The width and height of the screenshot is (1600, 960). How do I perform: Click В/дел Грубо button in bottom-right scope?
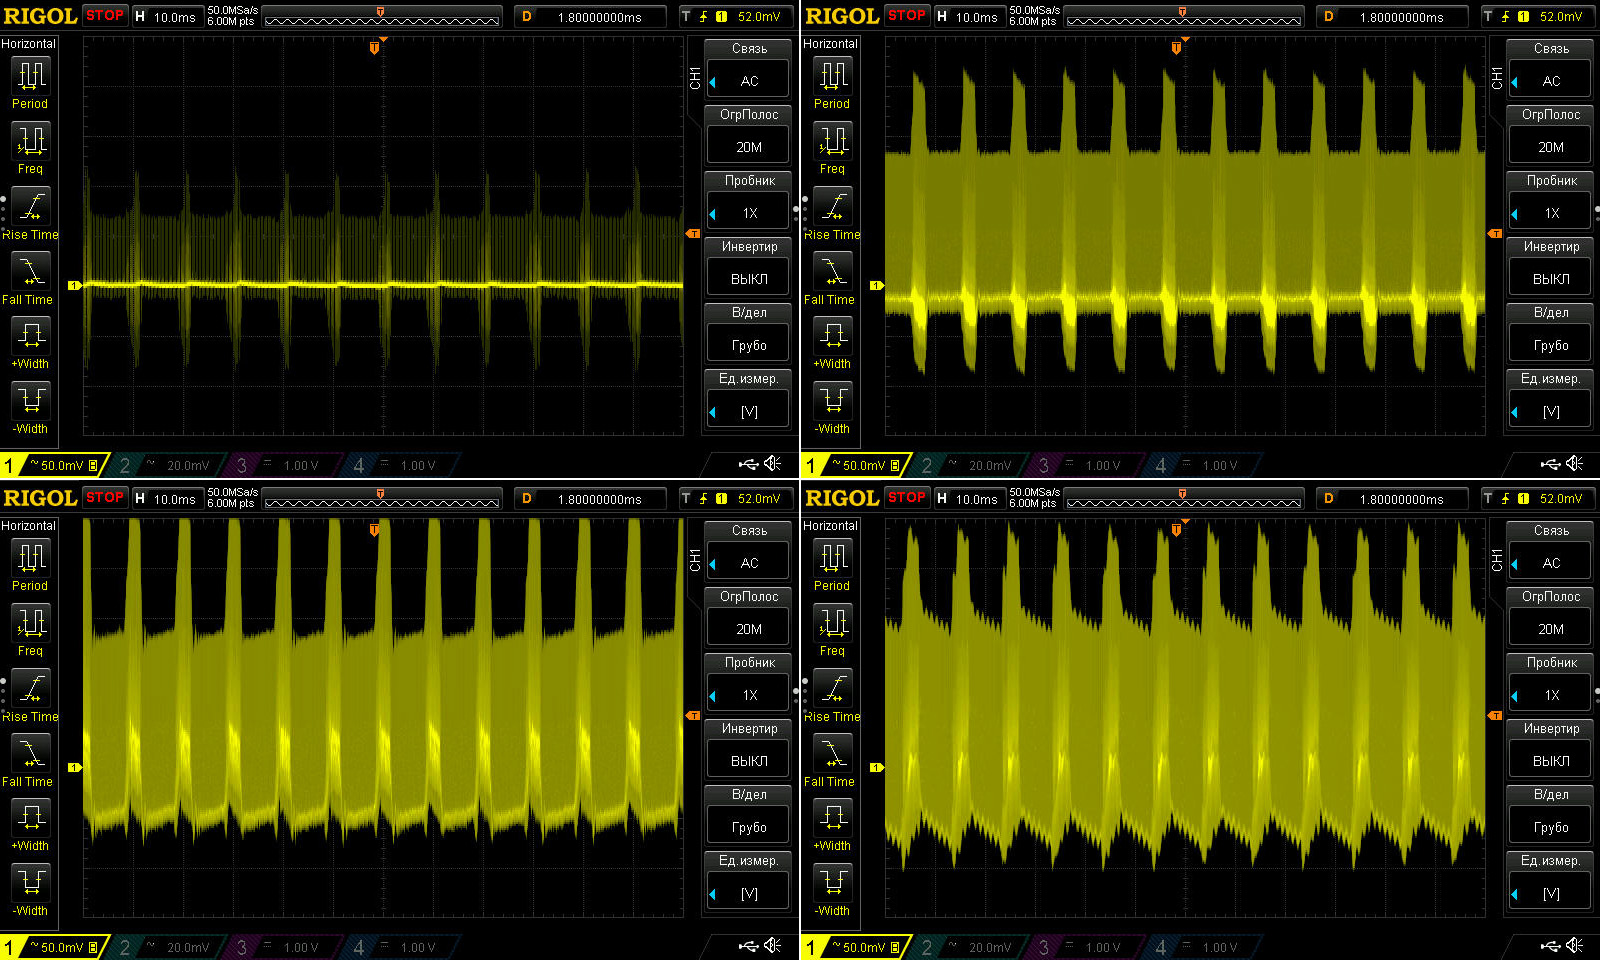point(1550,826)
